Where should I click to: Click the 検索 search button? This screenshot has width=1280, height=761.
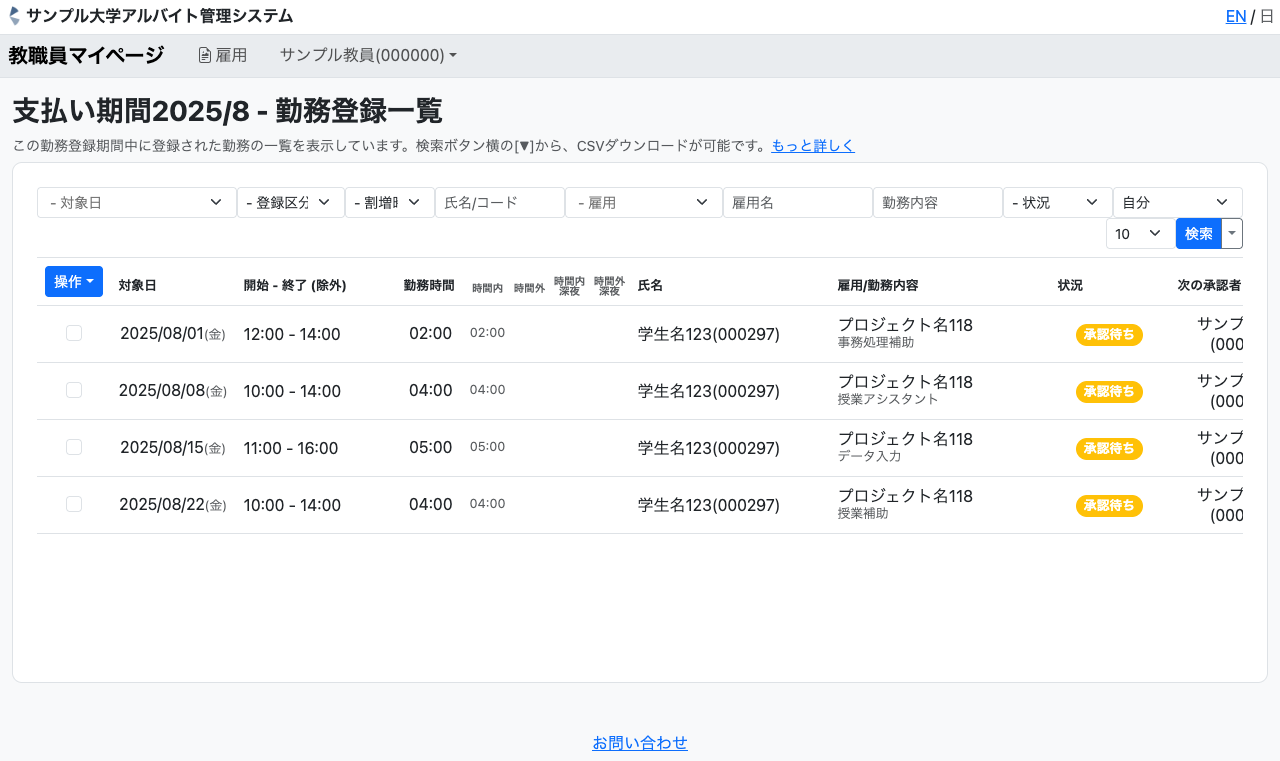pyautogui.click(x=1199, y=233)
